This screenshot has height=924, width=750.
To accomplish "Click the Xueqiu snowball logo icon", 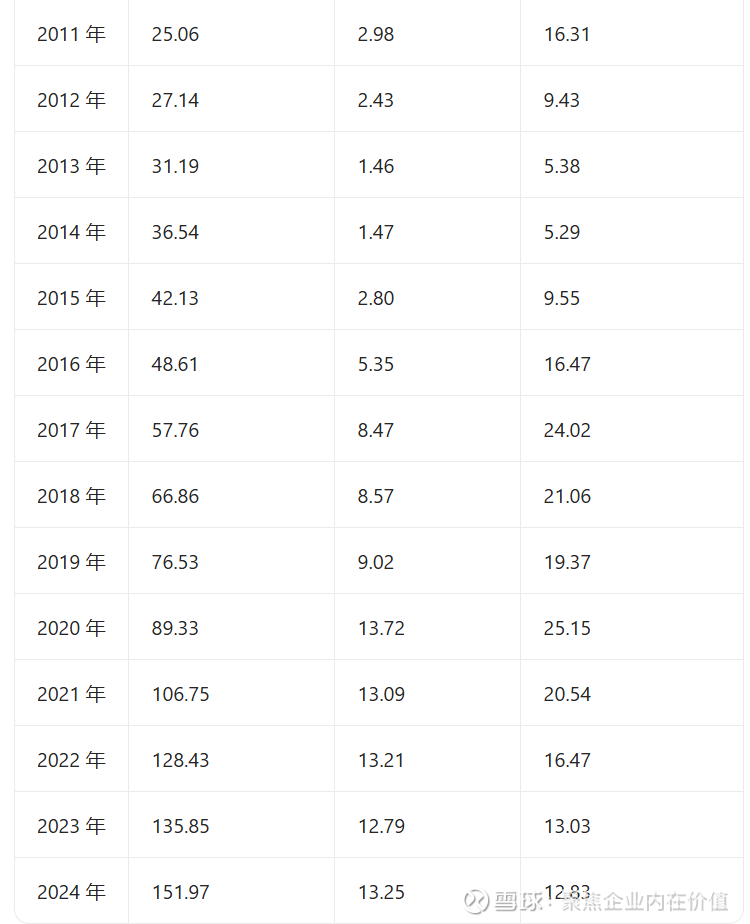I will (x=476, y=901).
